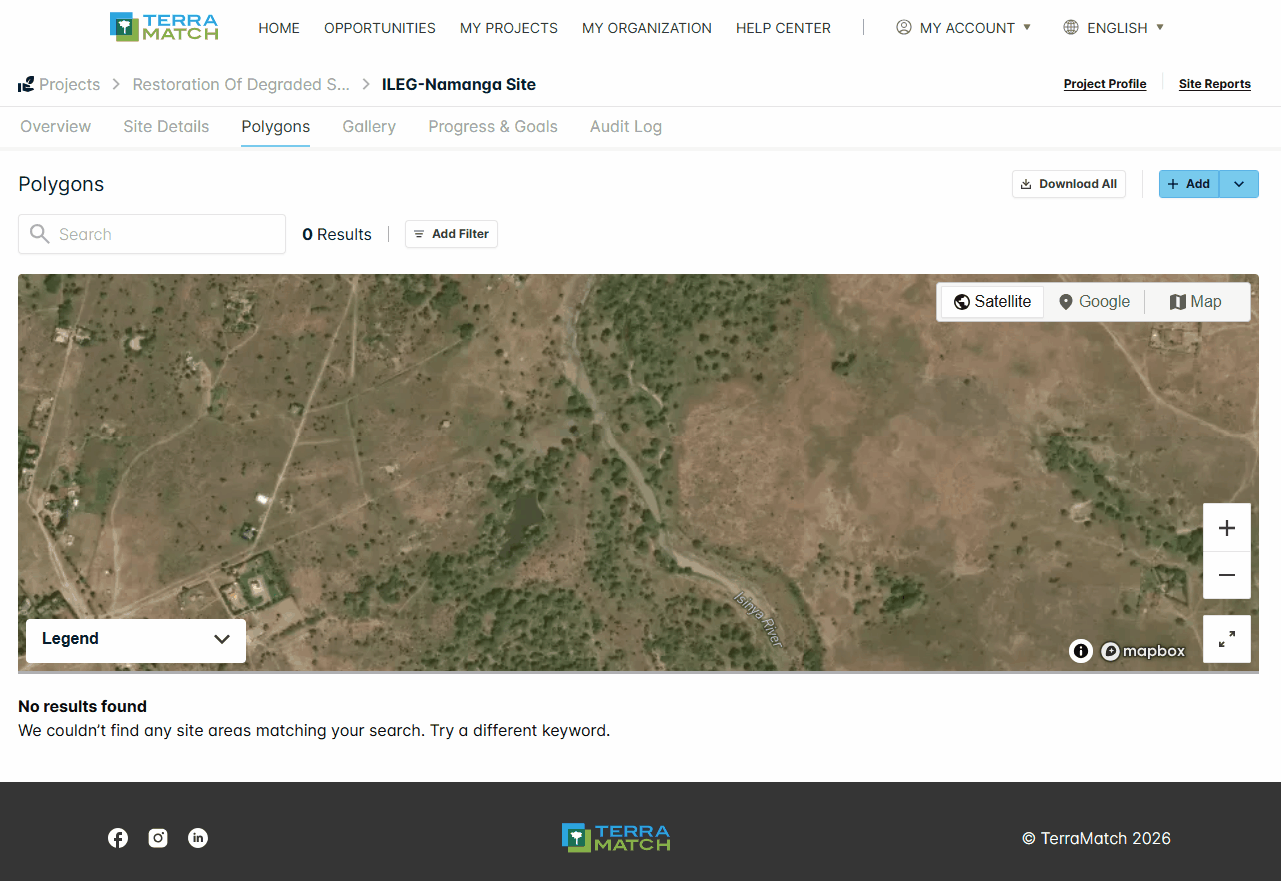Open the Facebook page icon

tap(118, 838)
